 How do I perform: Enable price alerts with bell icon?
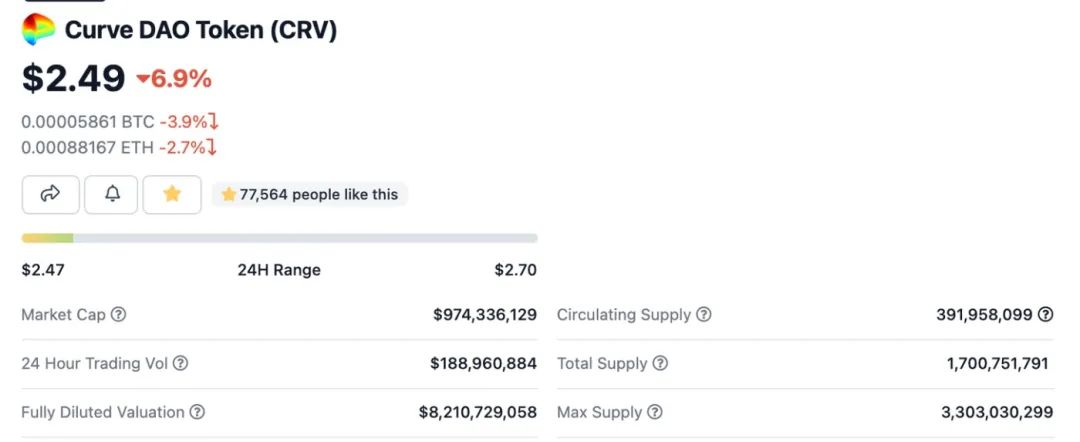112,195
